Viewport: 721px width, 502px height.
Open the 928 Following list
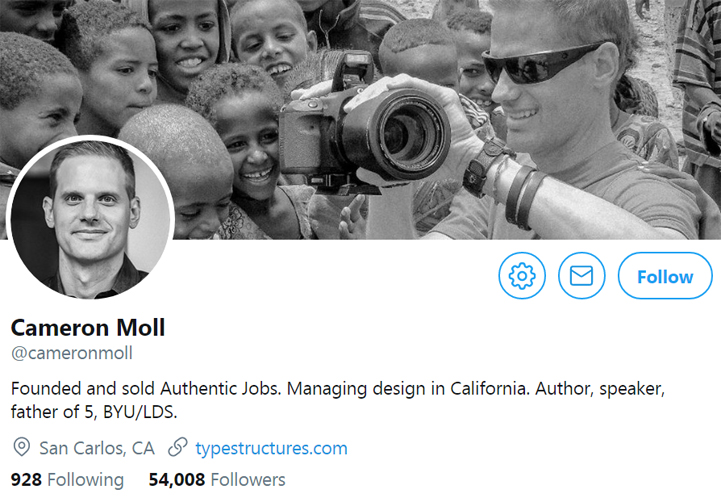pos(67,479)
